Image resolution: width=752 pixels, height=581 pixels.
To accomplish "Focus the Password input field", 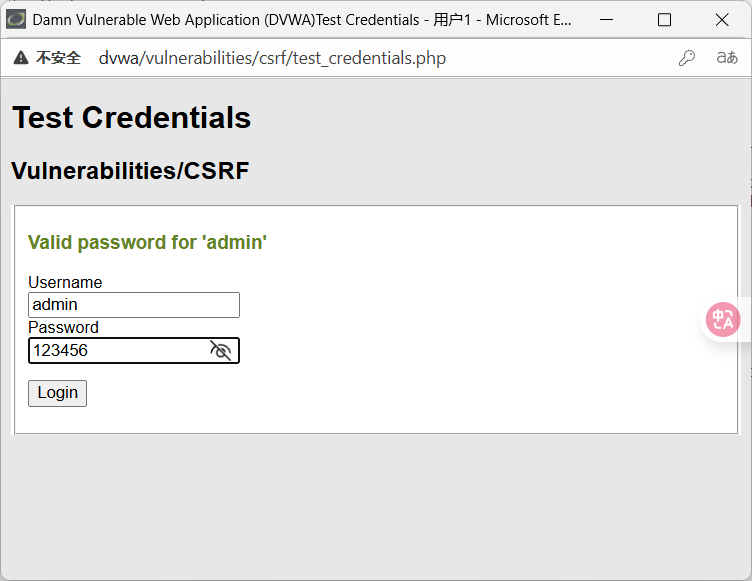I will point(134,351).
